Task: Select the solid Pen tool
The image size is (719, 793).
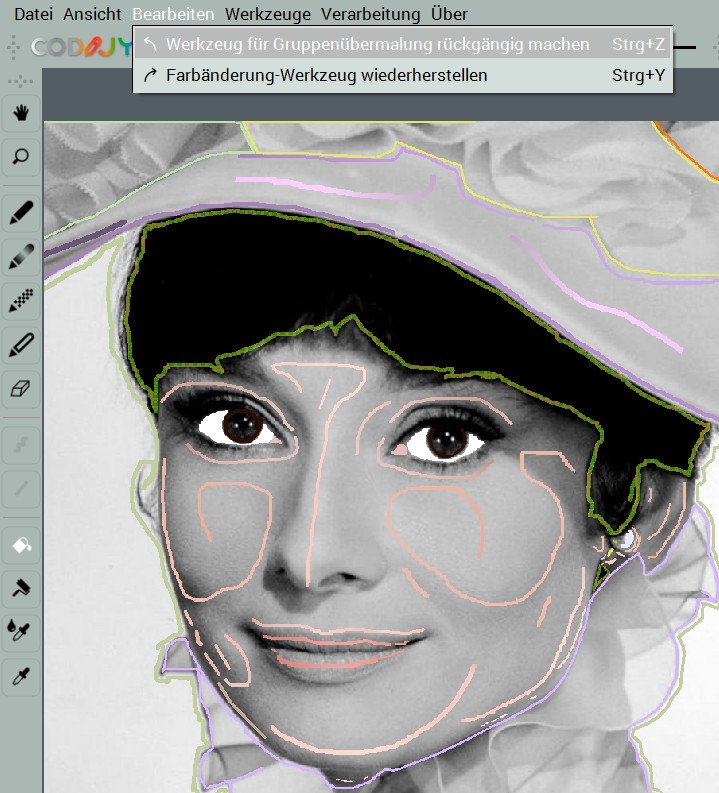Action: click(21, 212)
